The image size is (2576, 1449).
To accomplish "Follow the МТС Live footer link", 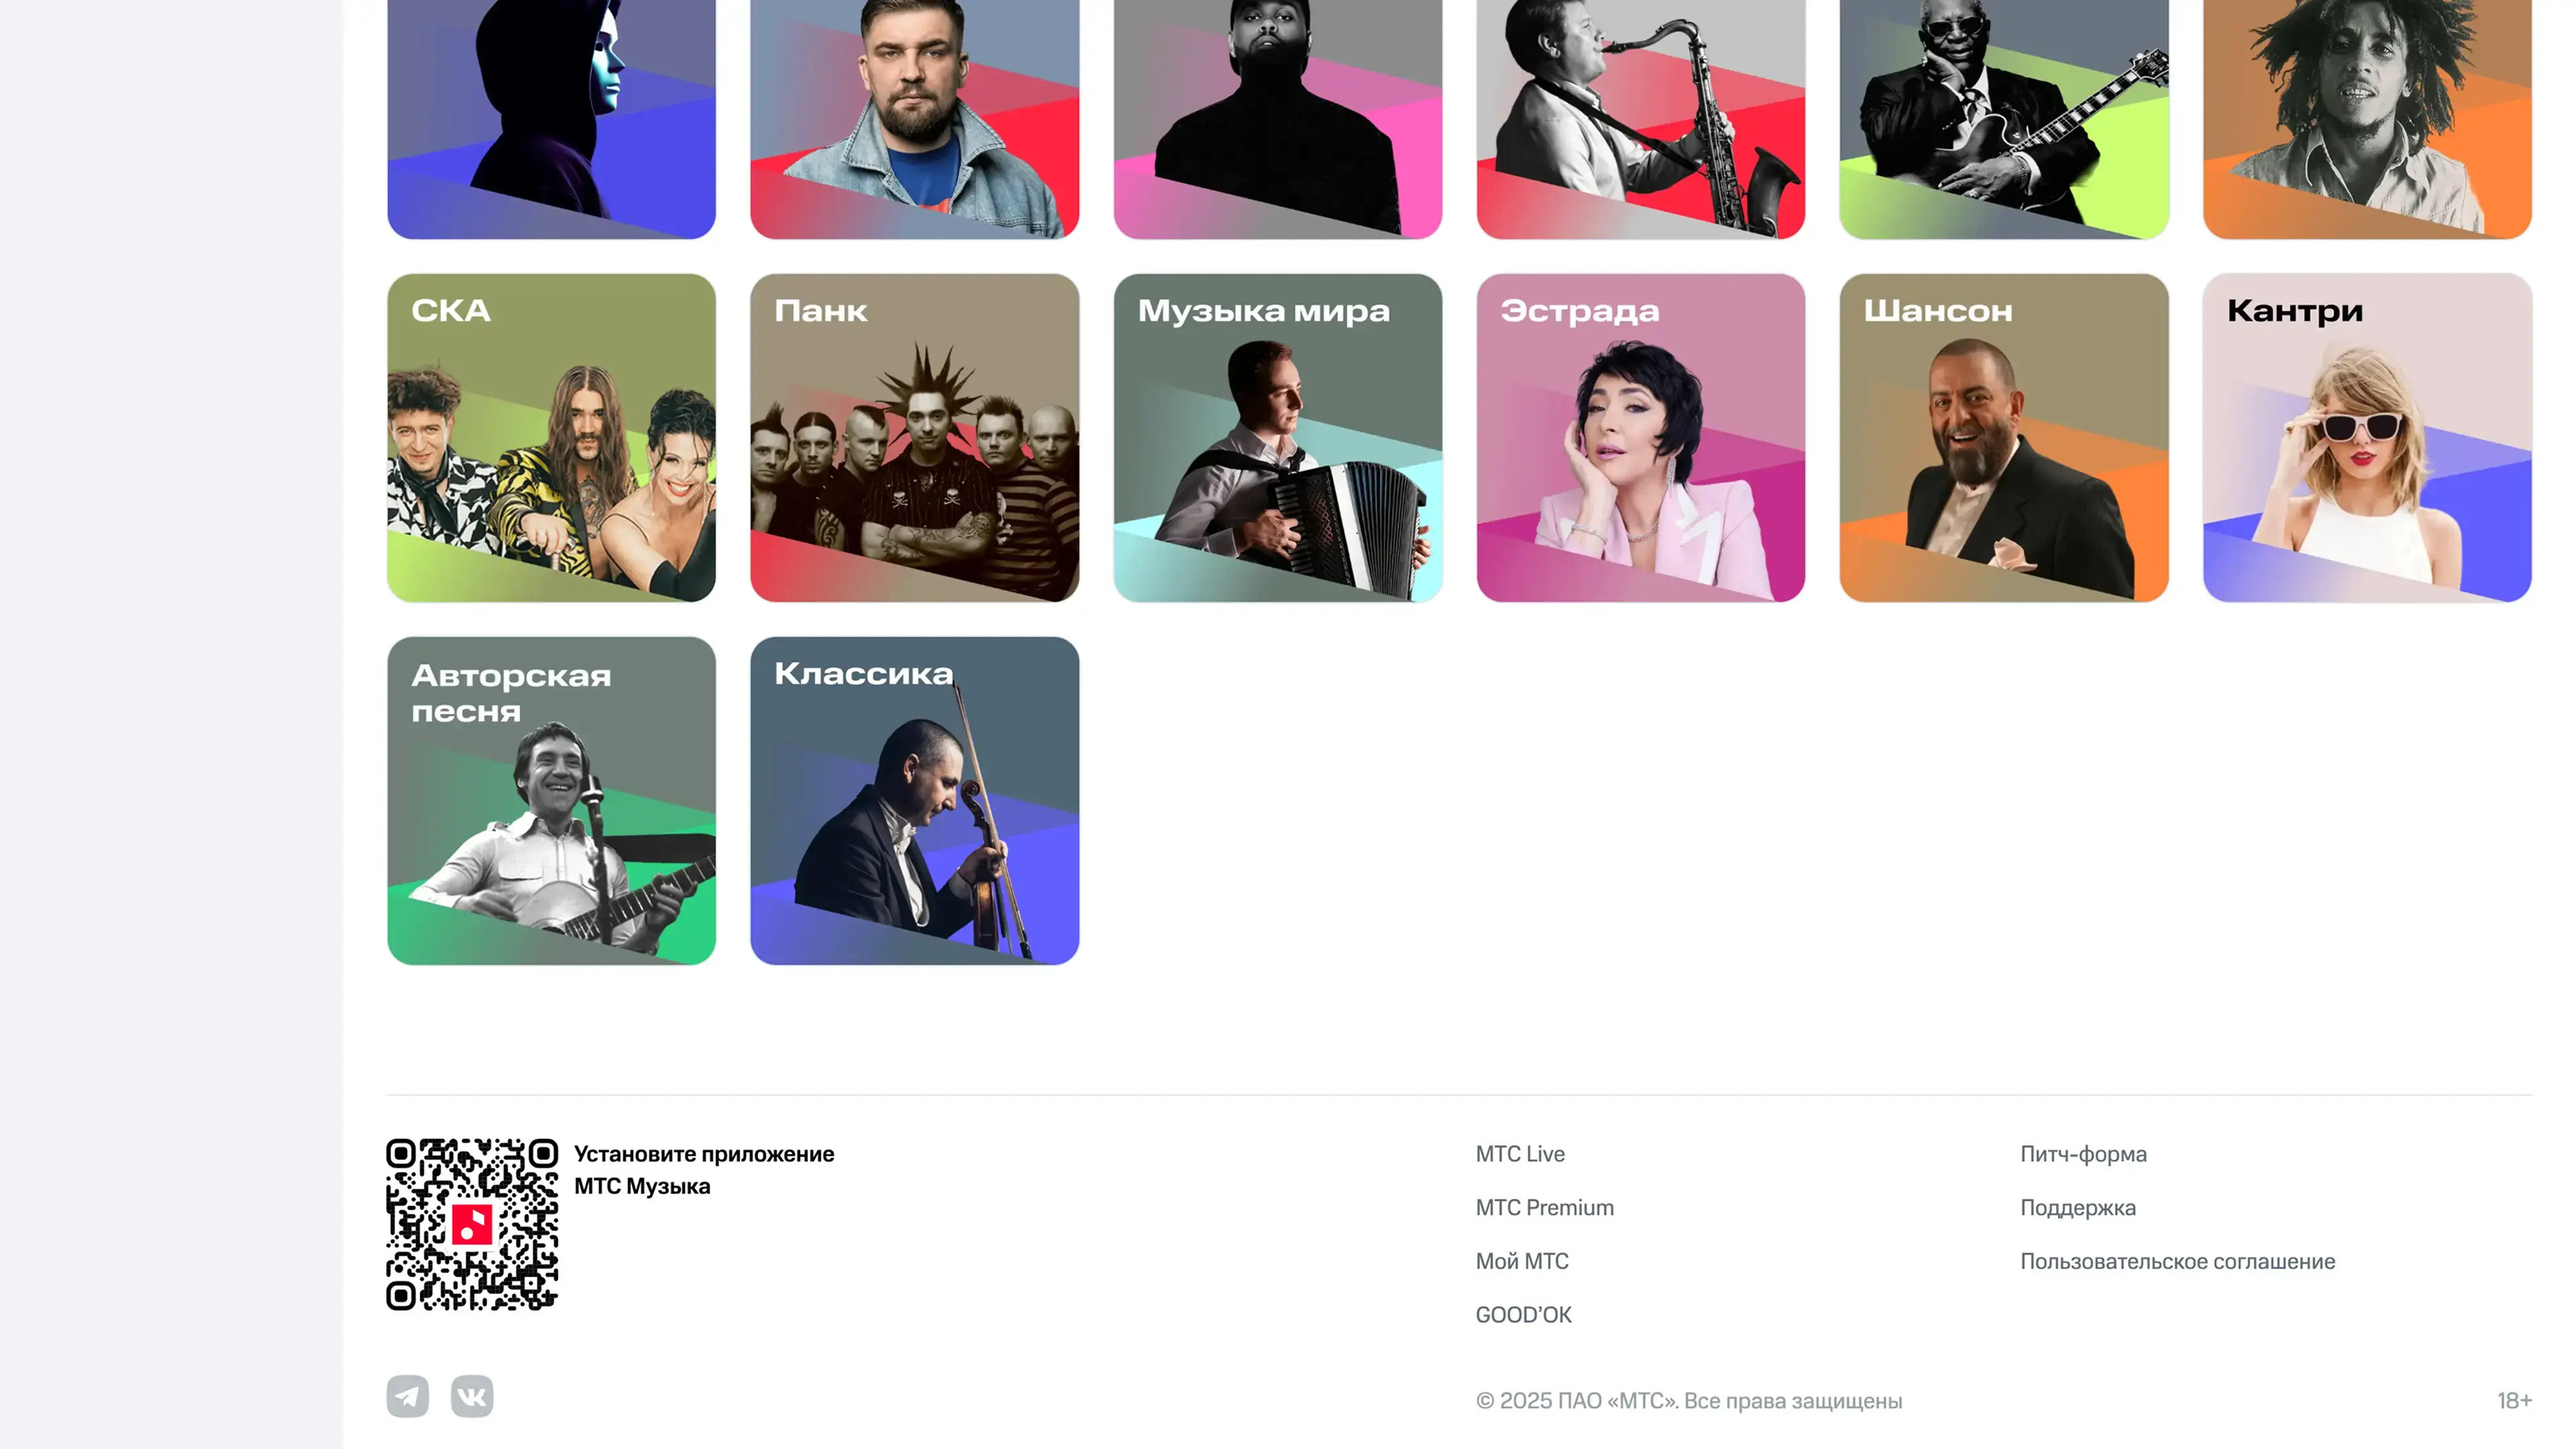I will click(1520, 1154).
